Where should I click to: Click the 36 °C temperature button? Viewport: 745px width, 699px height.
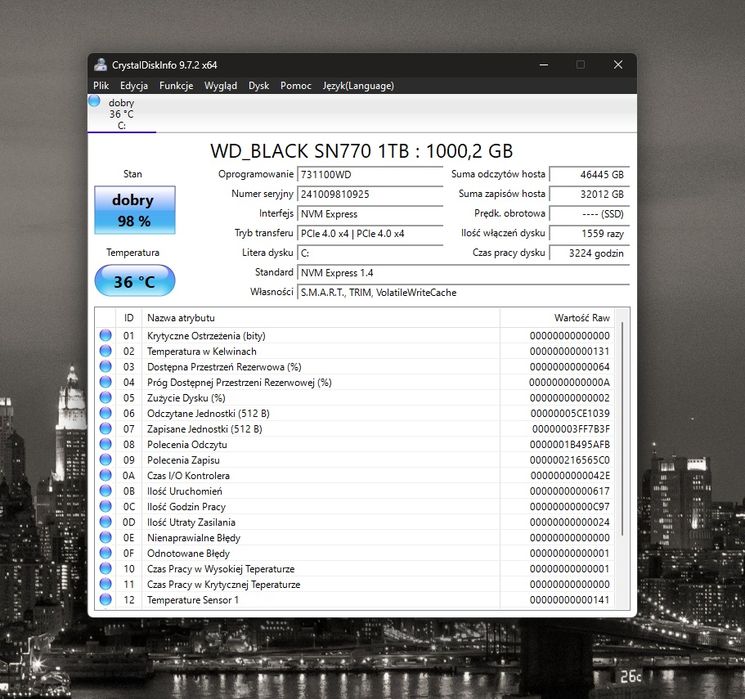(135, 281)
